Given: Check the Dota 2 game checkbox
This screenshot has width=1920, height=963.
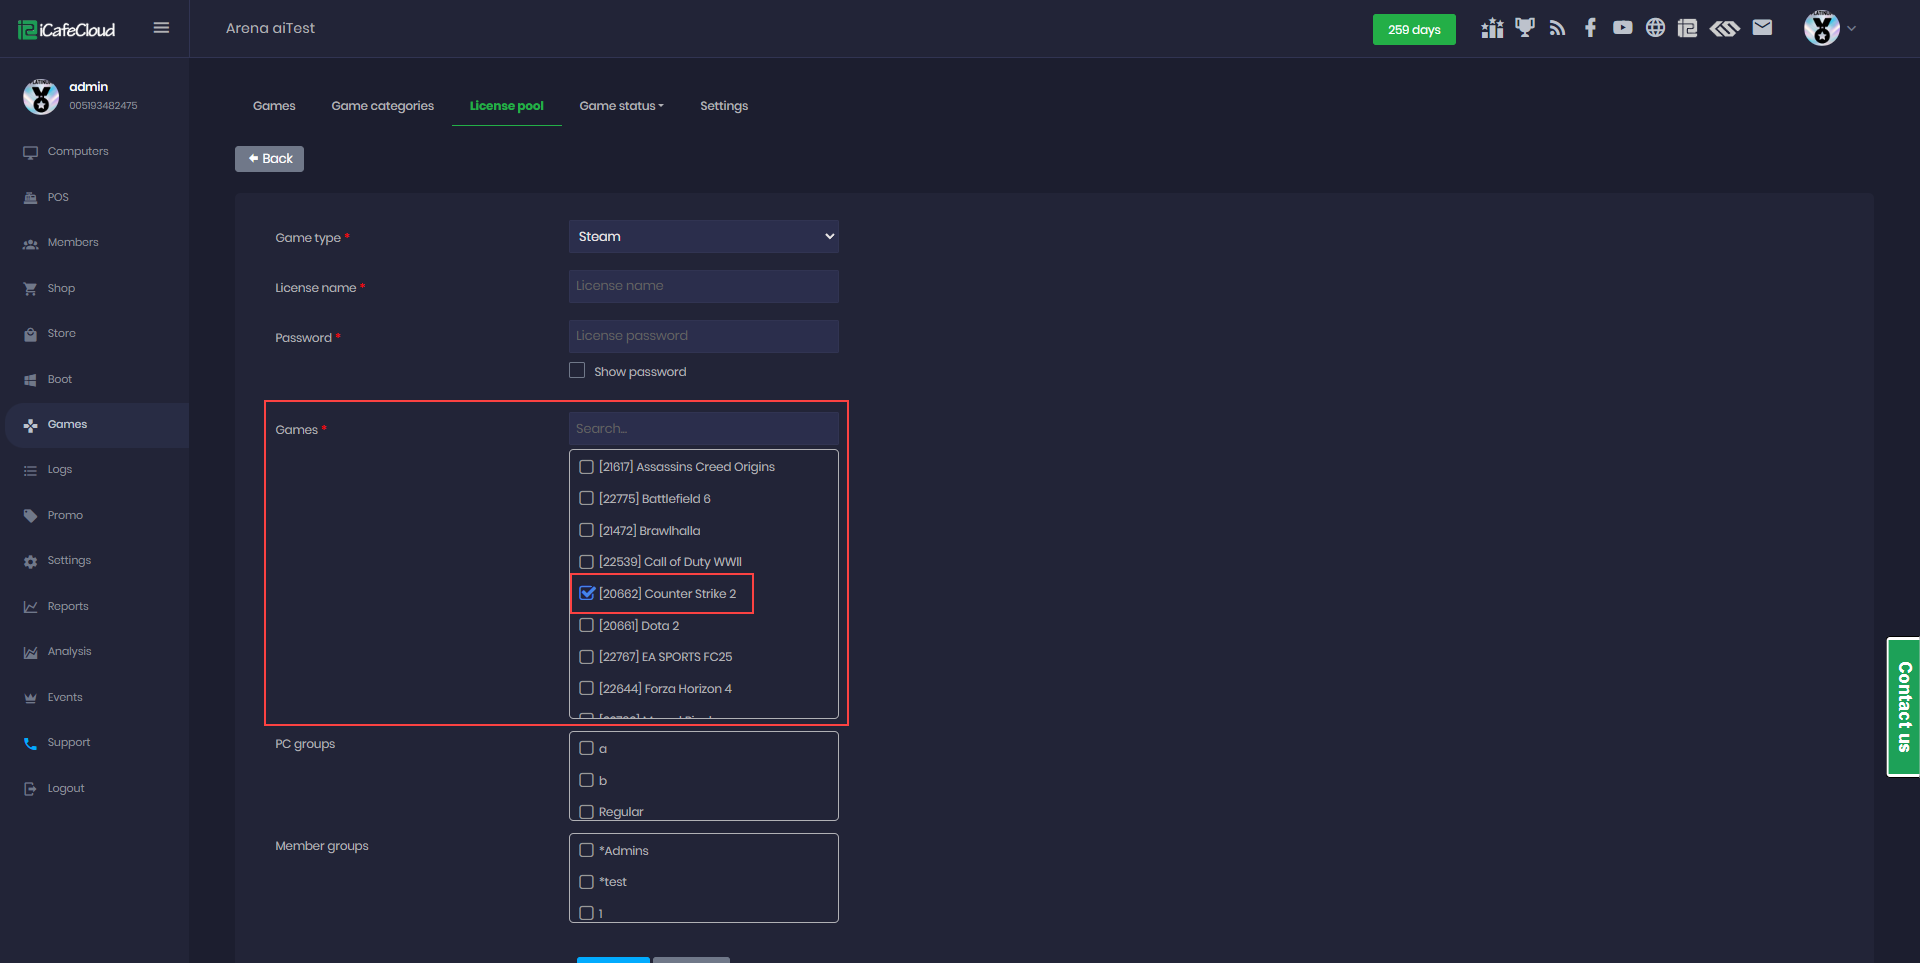Looking at the screenshot, I should [587, 625].
